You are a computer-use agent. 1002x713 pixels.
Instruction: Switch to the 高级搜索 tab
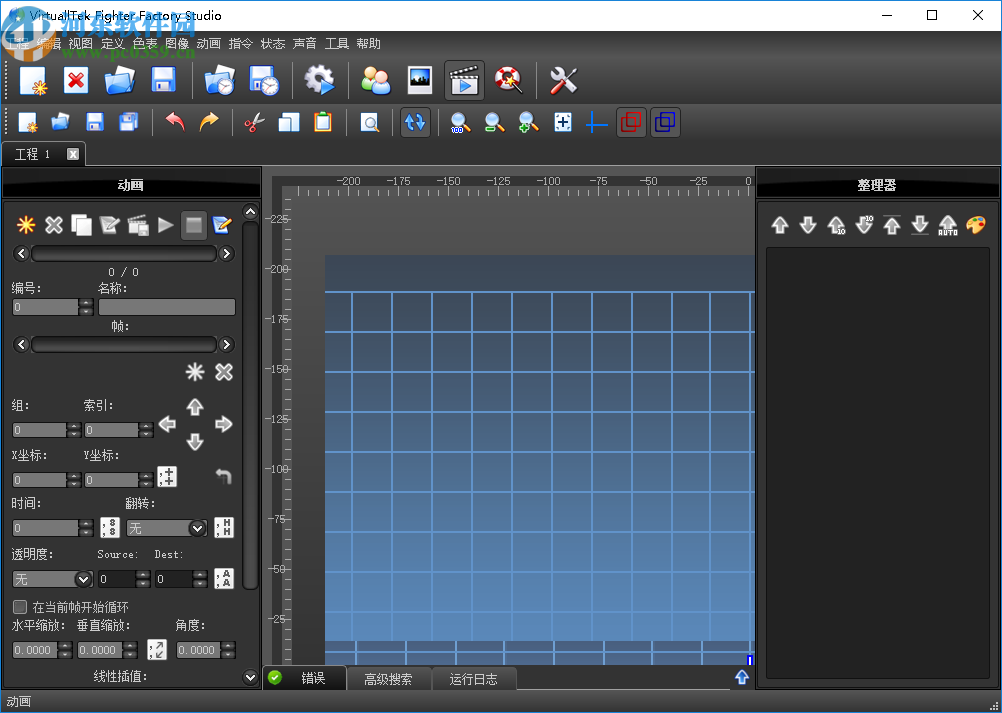coord(388,679)
